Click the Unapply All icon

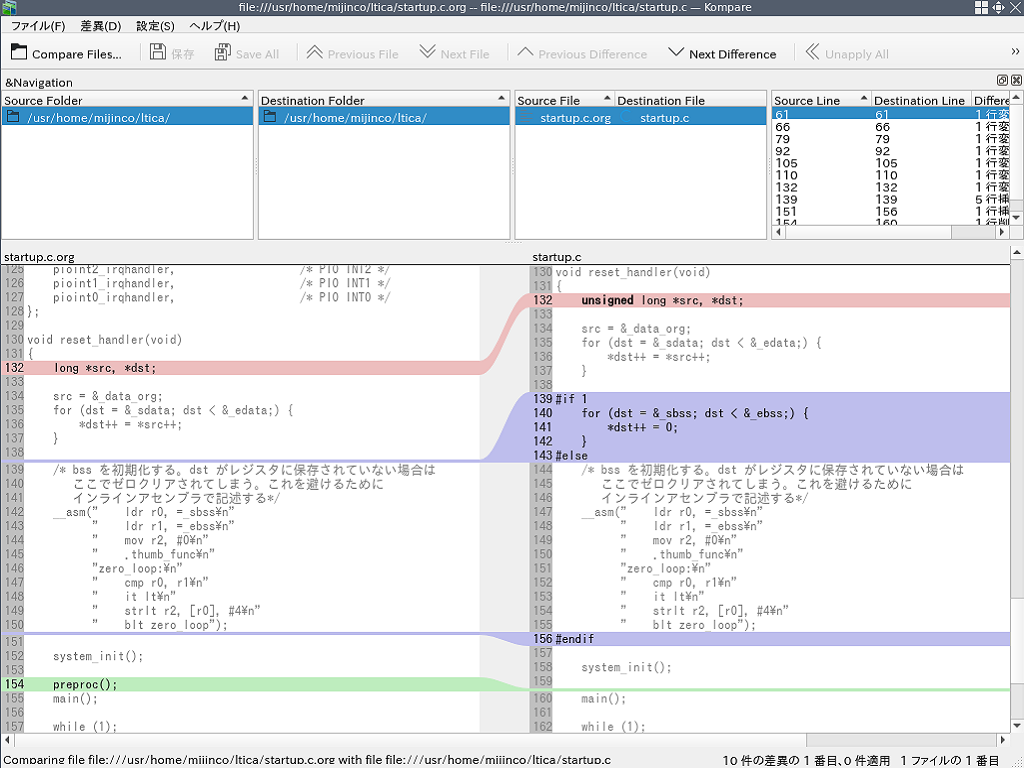tap(812, 52)
